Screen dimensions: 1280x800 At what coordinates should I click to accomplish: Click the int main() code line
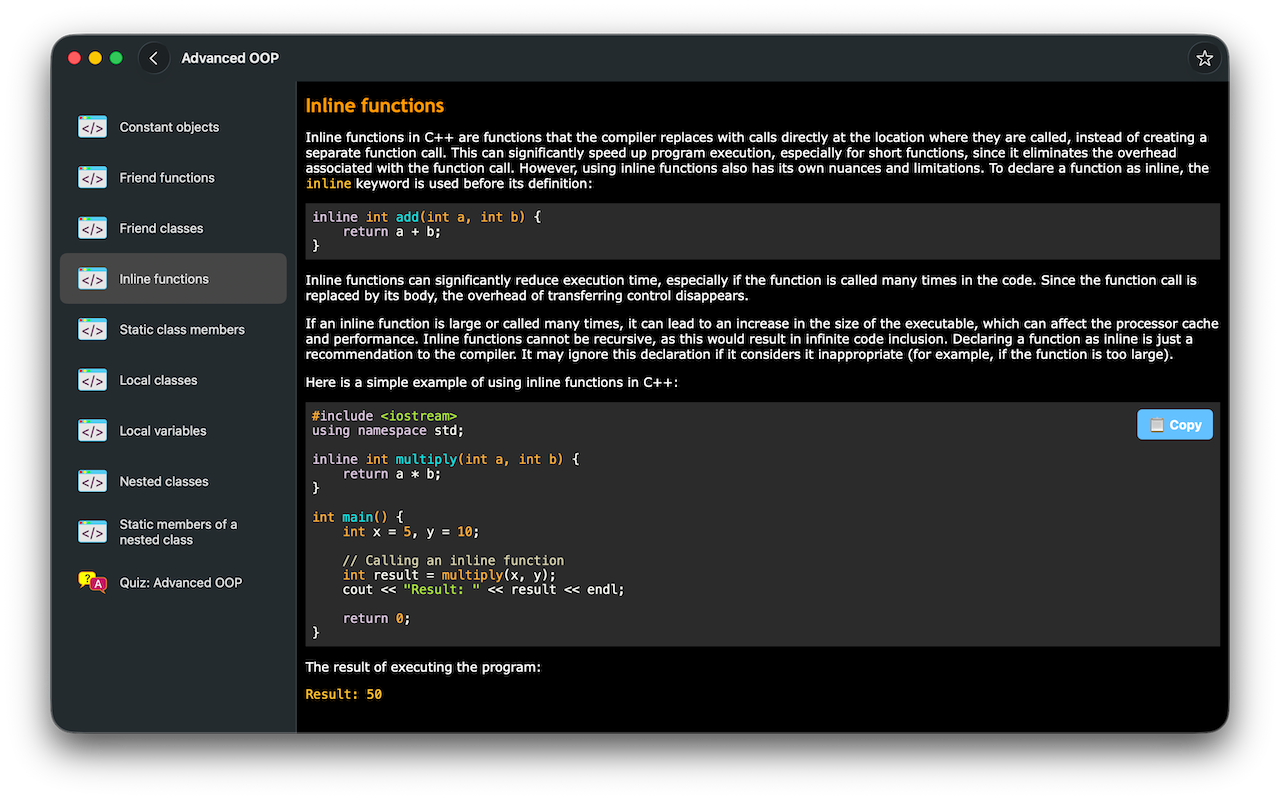[358, 517]
